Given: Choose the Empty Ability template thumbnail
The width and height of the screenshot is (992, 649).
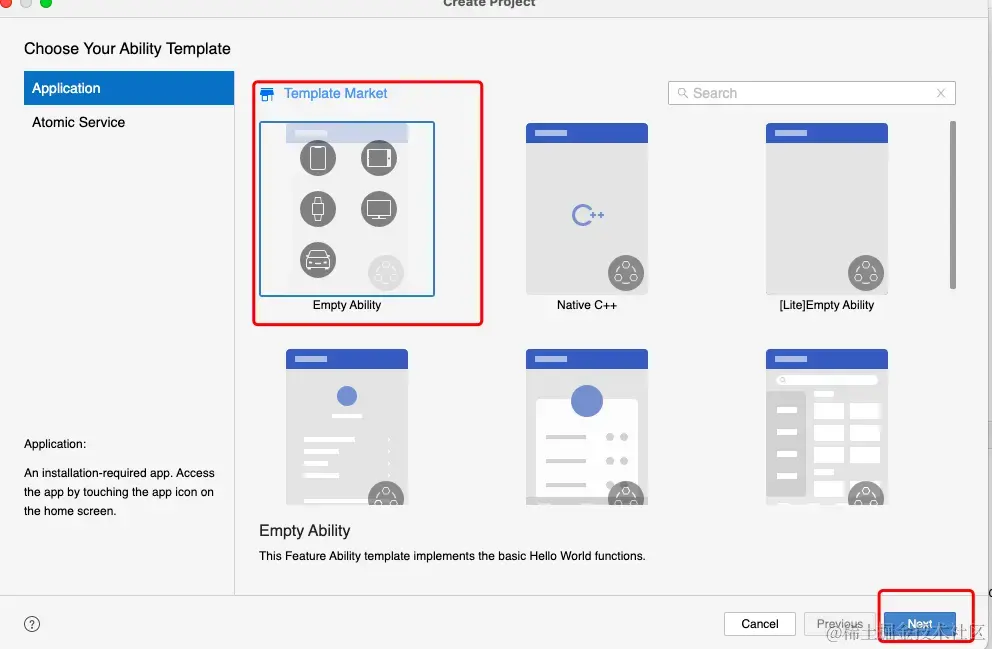Looking at the screenshot, I should (347, 209).
